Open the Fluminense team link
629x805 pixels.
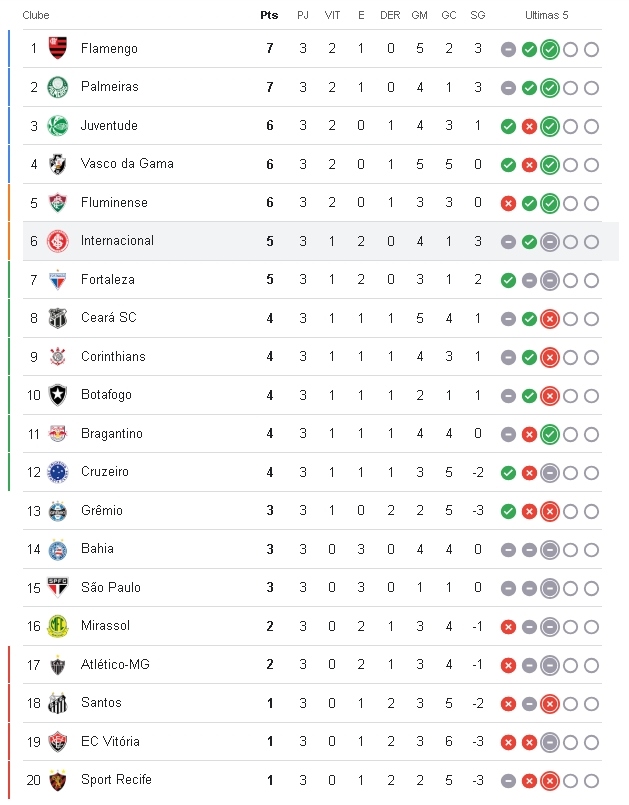tap(114, 202)
